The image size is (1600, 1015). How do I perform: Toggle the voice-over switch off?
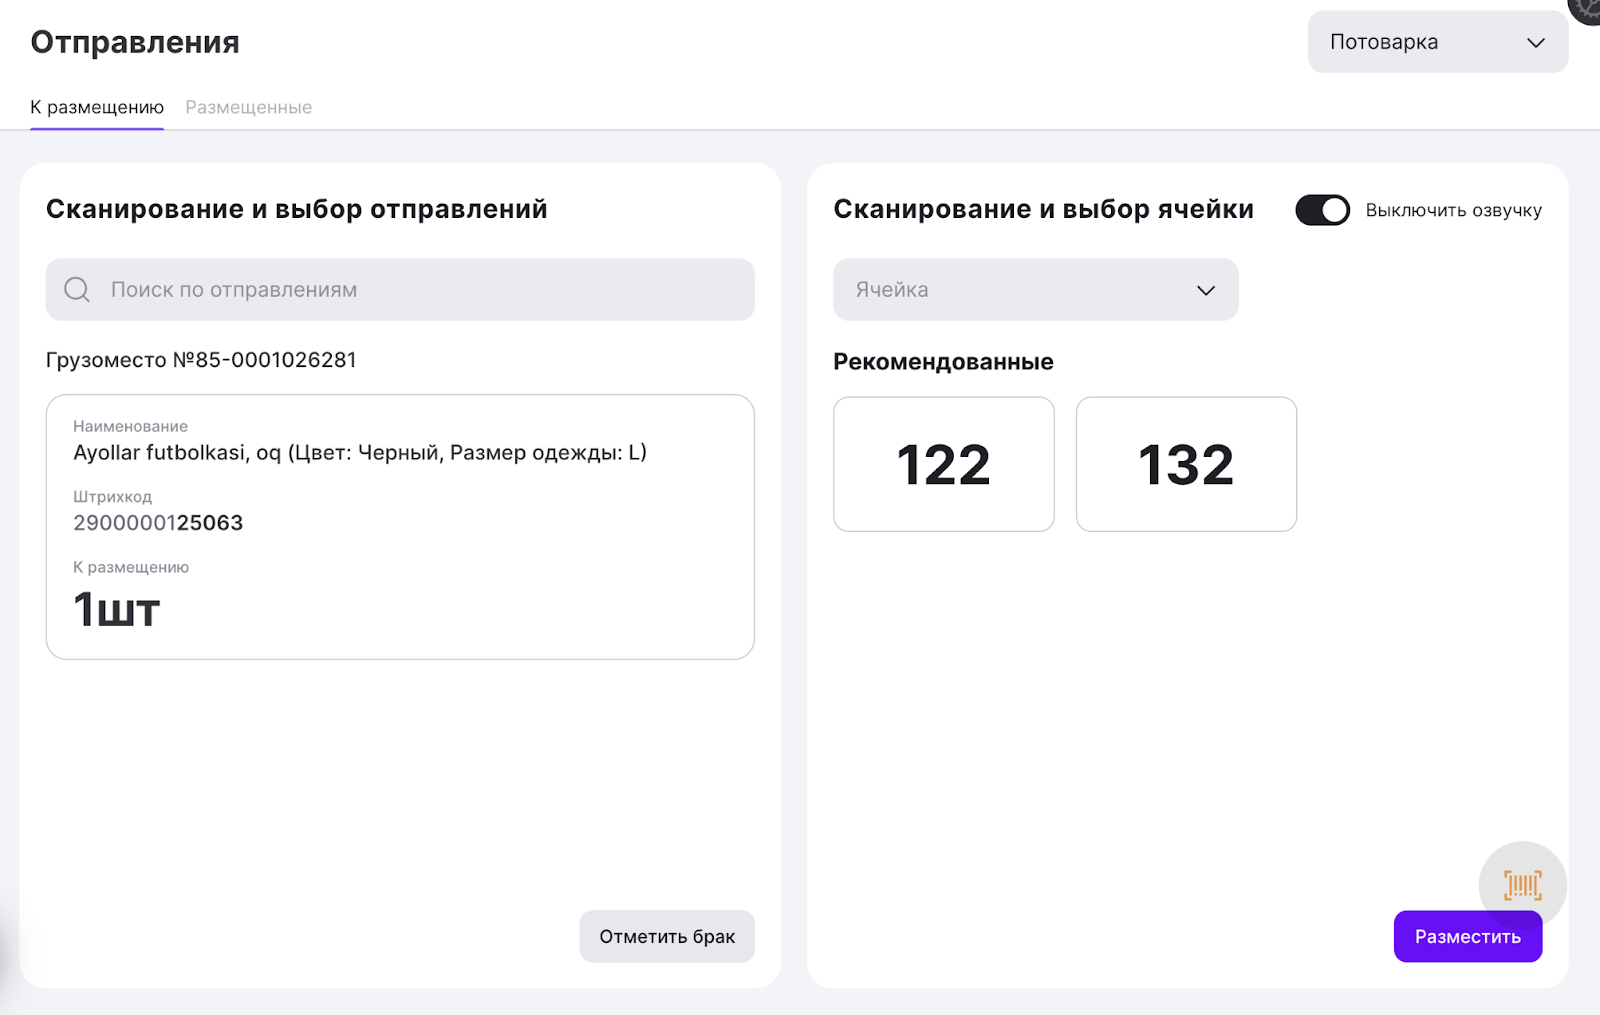click(x=1322, y=210)
